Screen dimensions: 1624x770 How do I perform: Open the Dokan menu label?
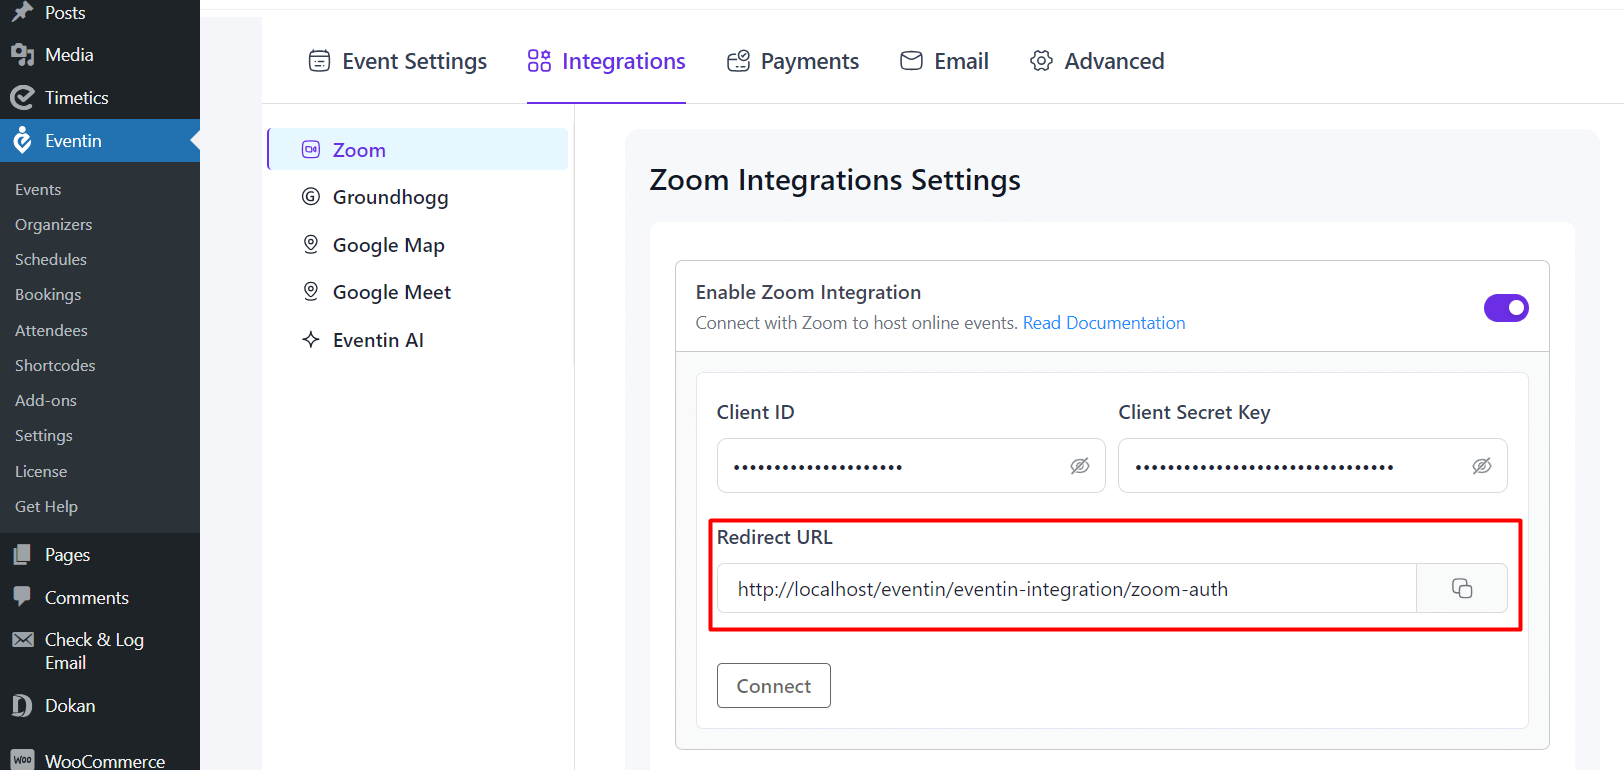[x=70, y=706]
